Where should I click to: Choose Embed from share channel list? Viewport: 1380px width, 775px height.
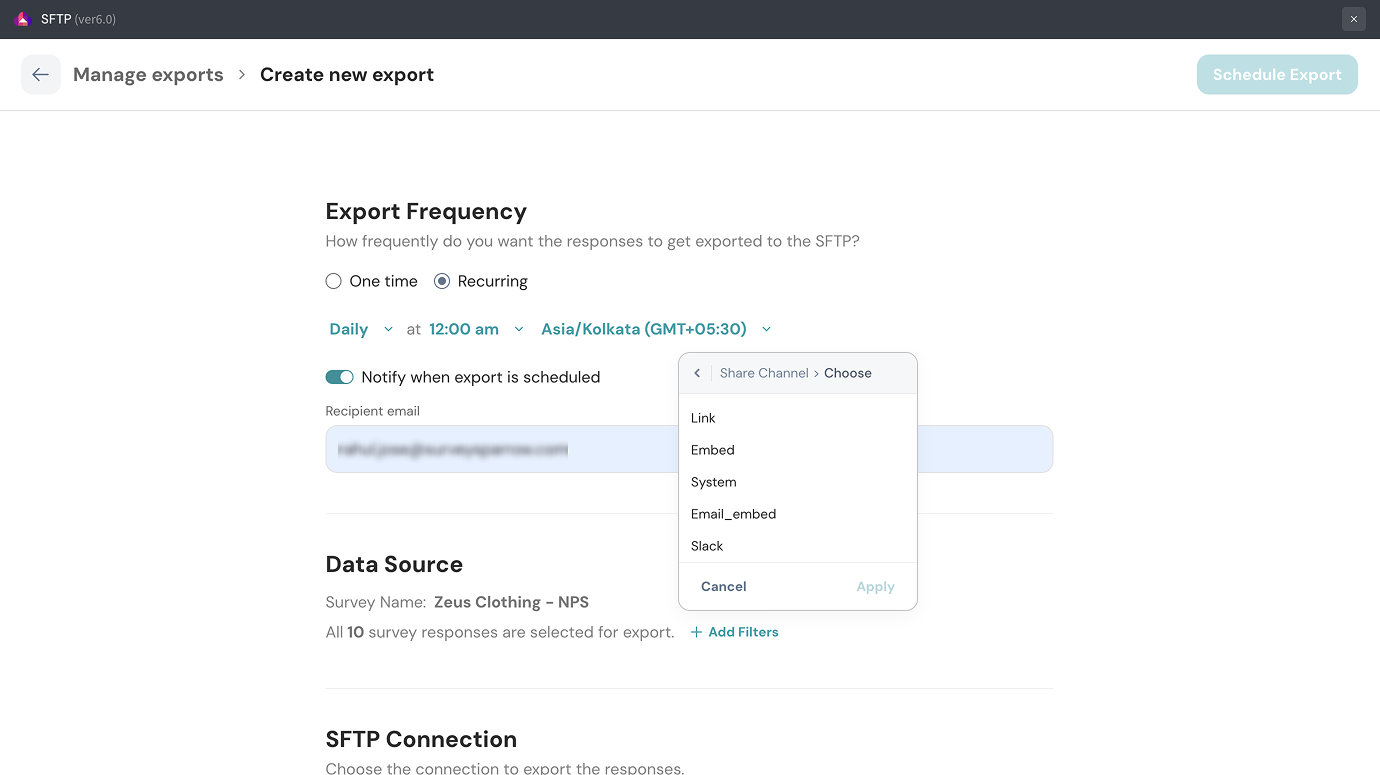(x=713, y=450)
